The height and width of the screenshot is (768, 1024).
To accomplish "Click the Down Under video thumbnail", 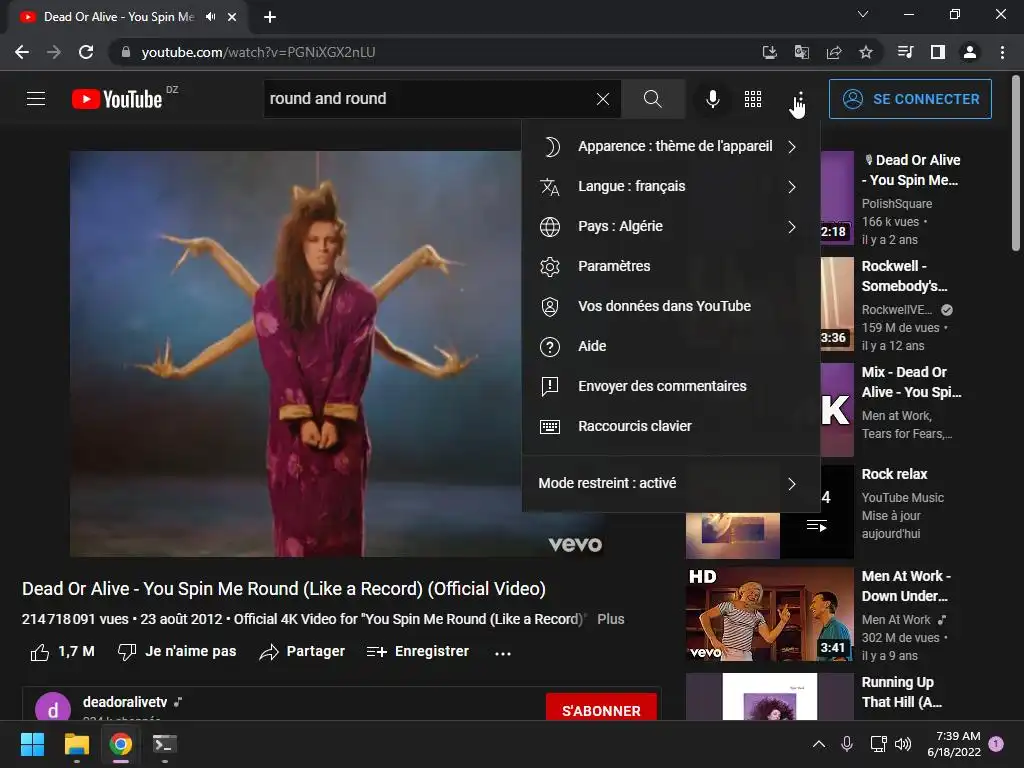I will (769, 614).
